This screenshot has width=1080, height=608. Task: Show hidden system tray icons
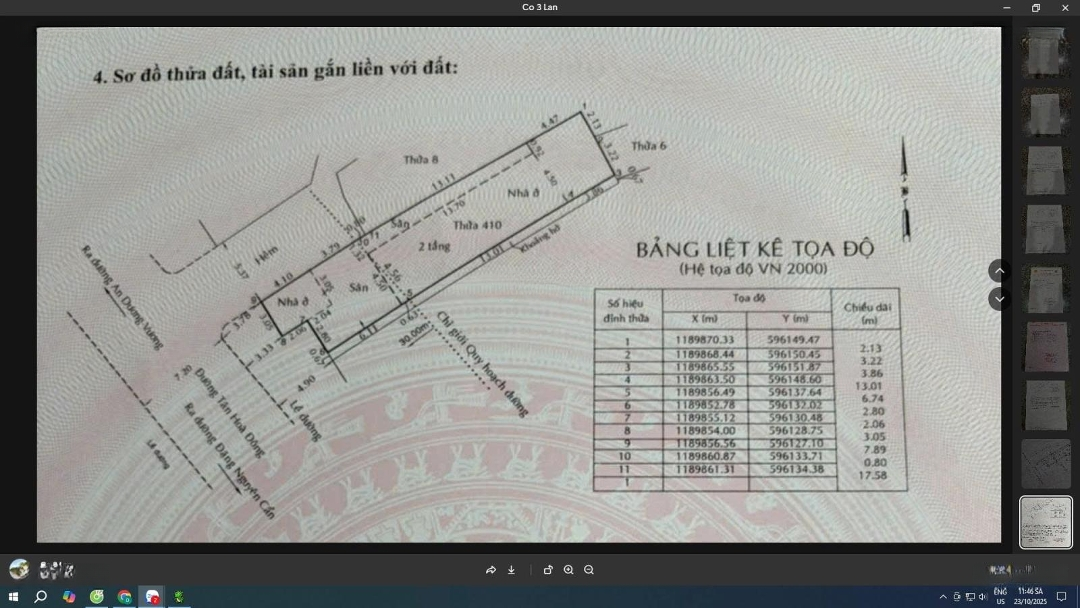(942, 597)
